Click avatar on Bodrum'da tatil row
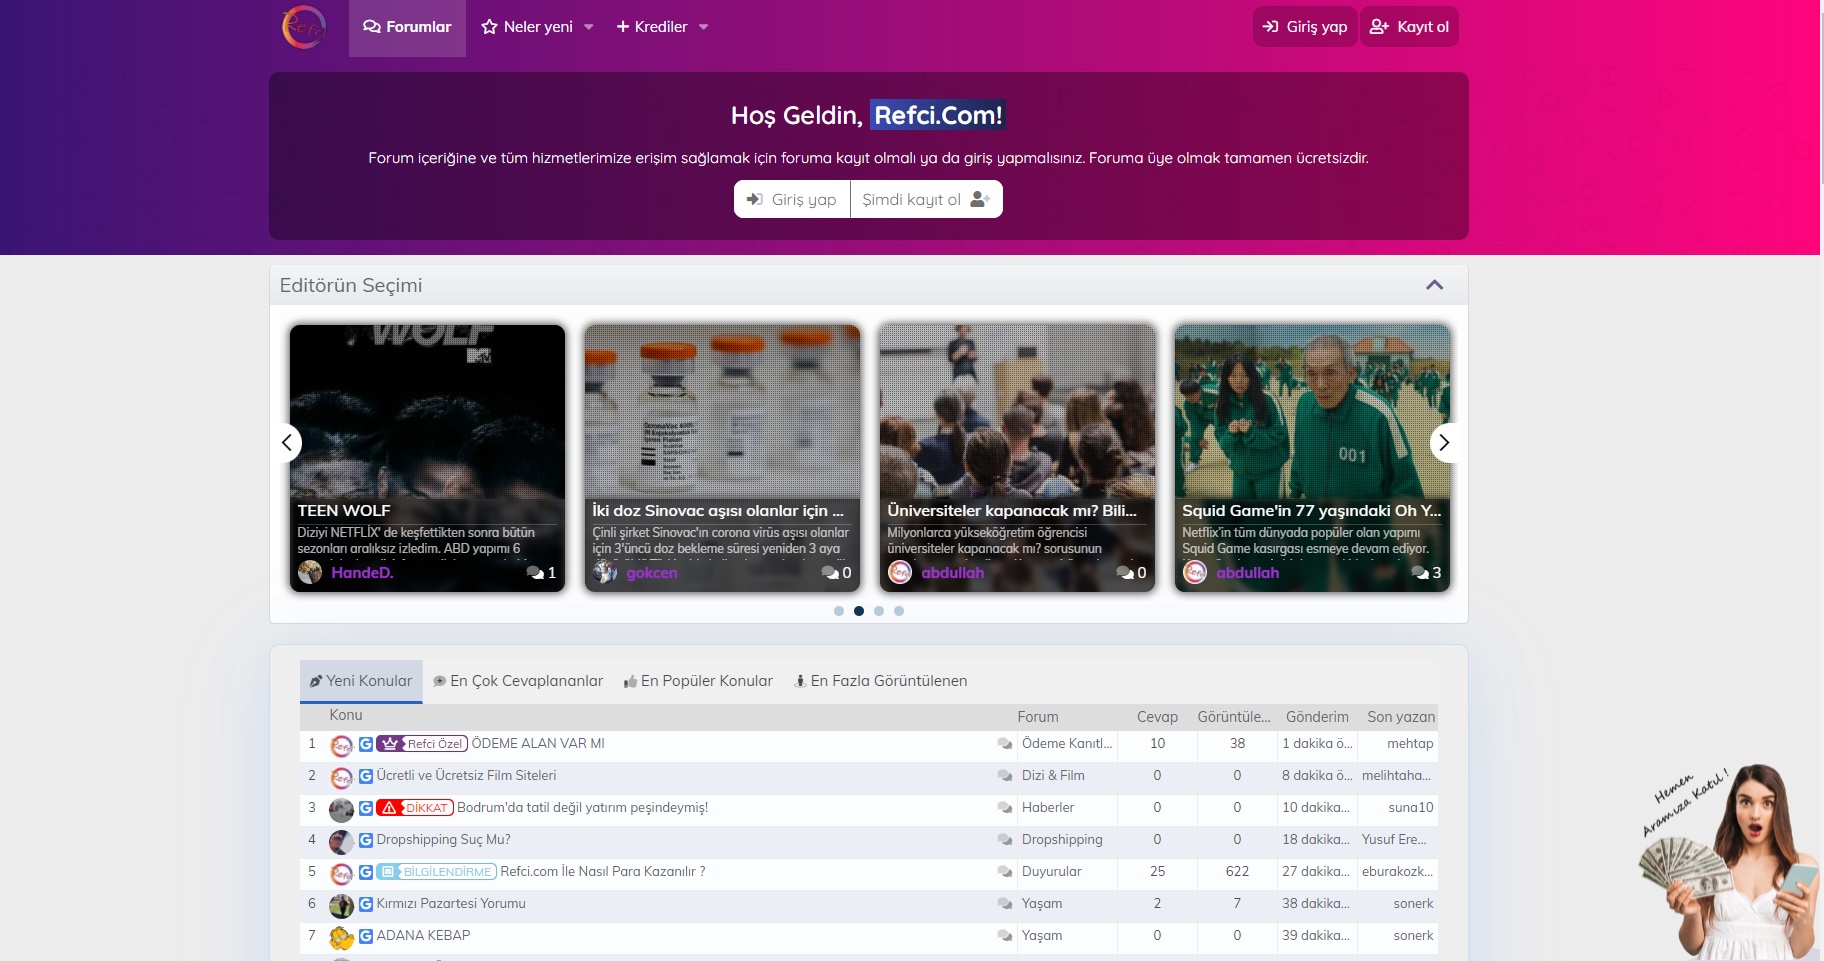This screenshot has width=1824, height=961. [x=342, y=810]
